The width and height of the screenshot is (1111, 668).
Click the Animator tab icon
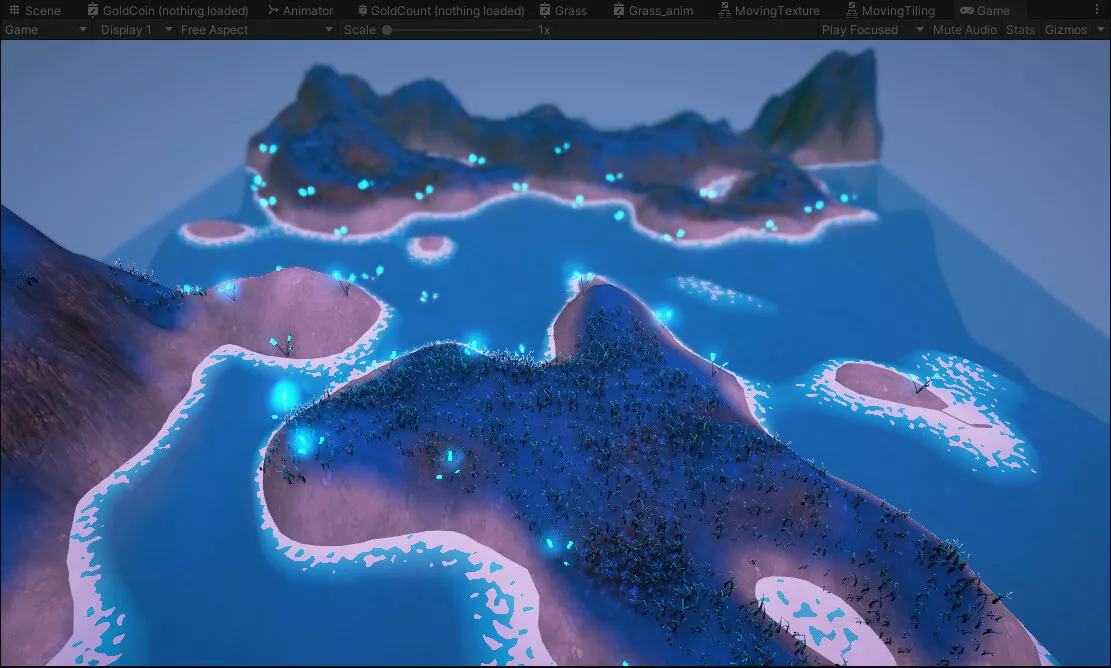tap(274, 11)
